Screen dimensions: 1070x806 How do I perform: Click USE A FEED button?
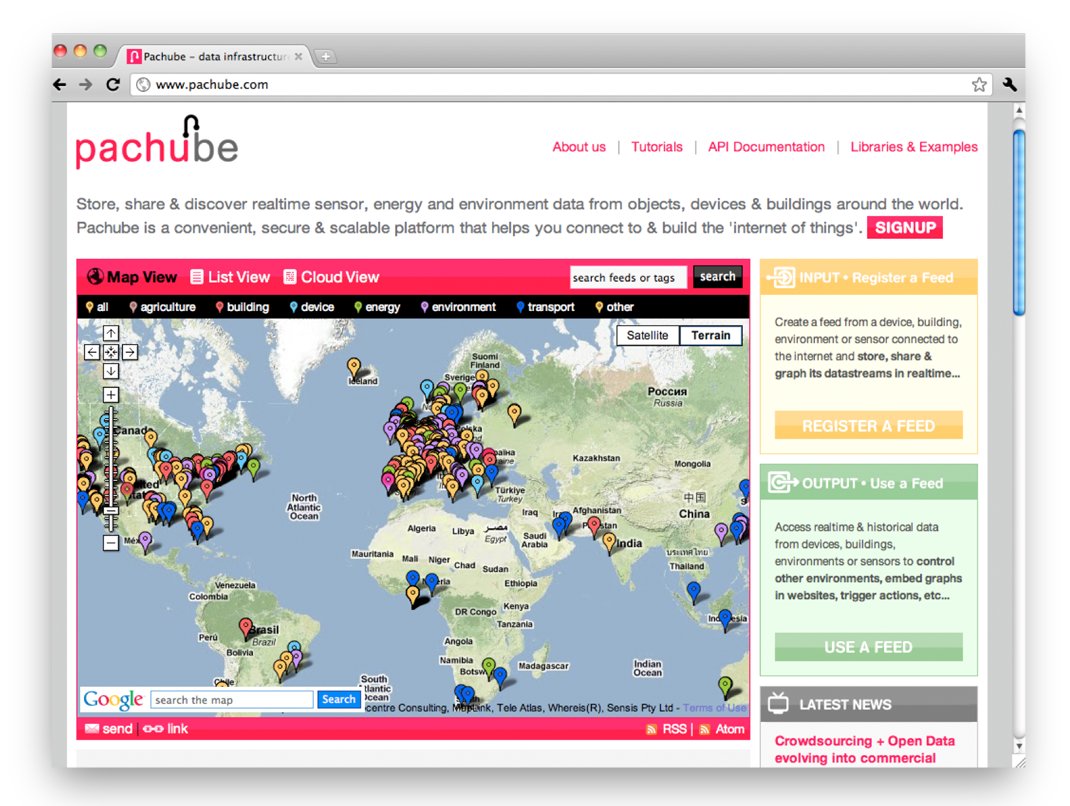[868, 646]
